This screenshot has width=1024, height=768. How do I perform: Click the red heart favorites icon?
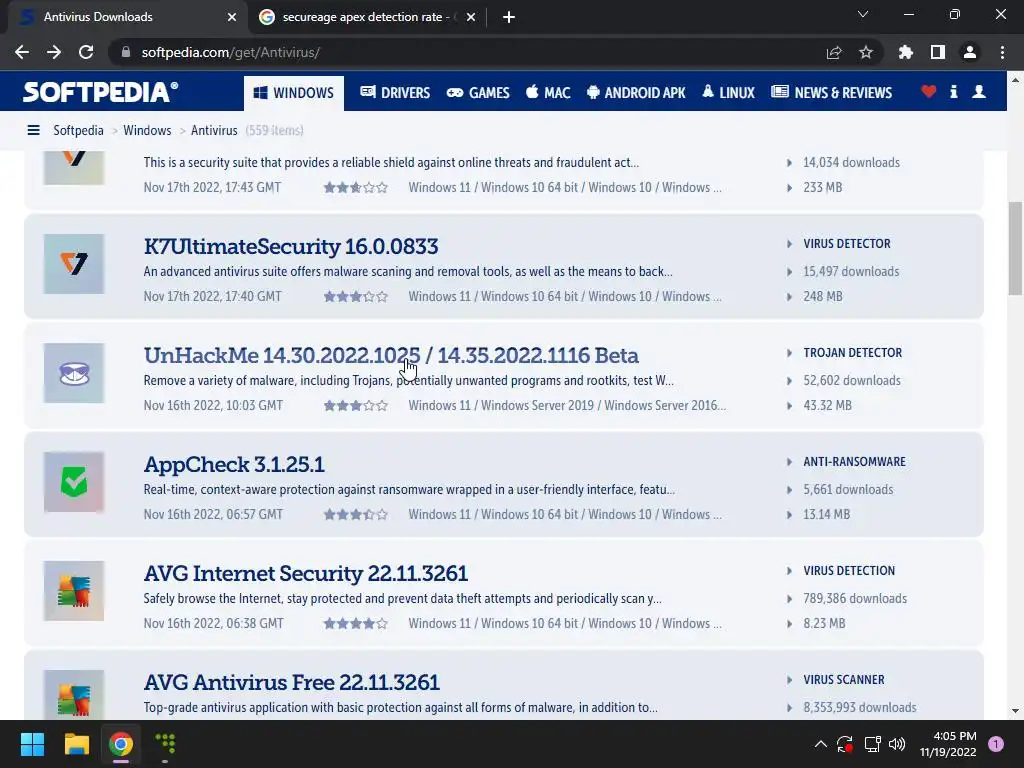pos(928,92)
